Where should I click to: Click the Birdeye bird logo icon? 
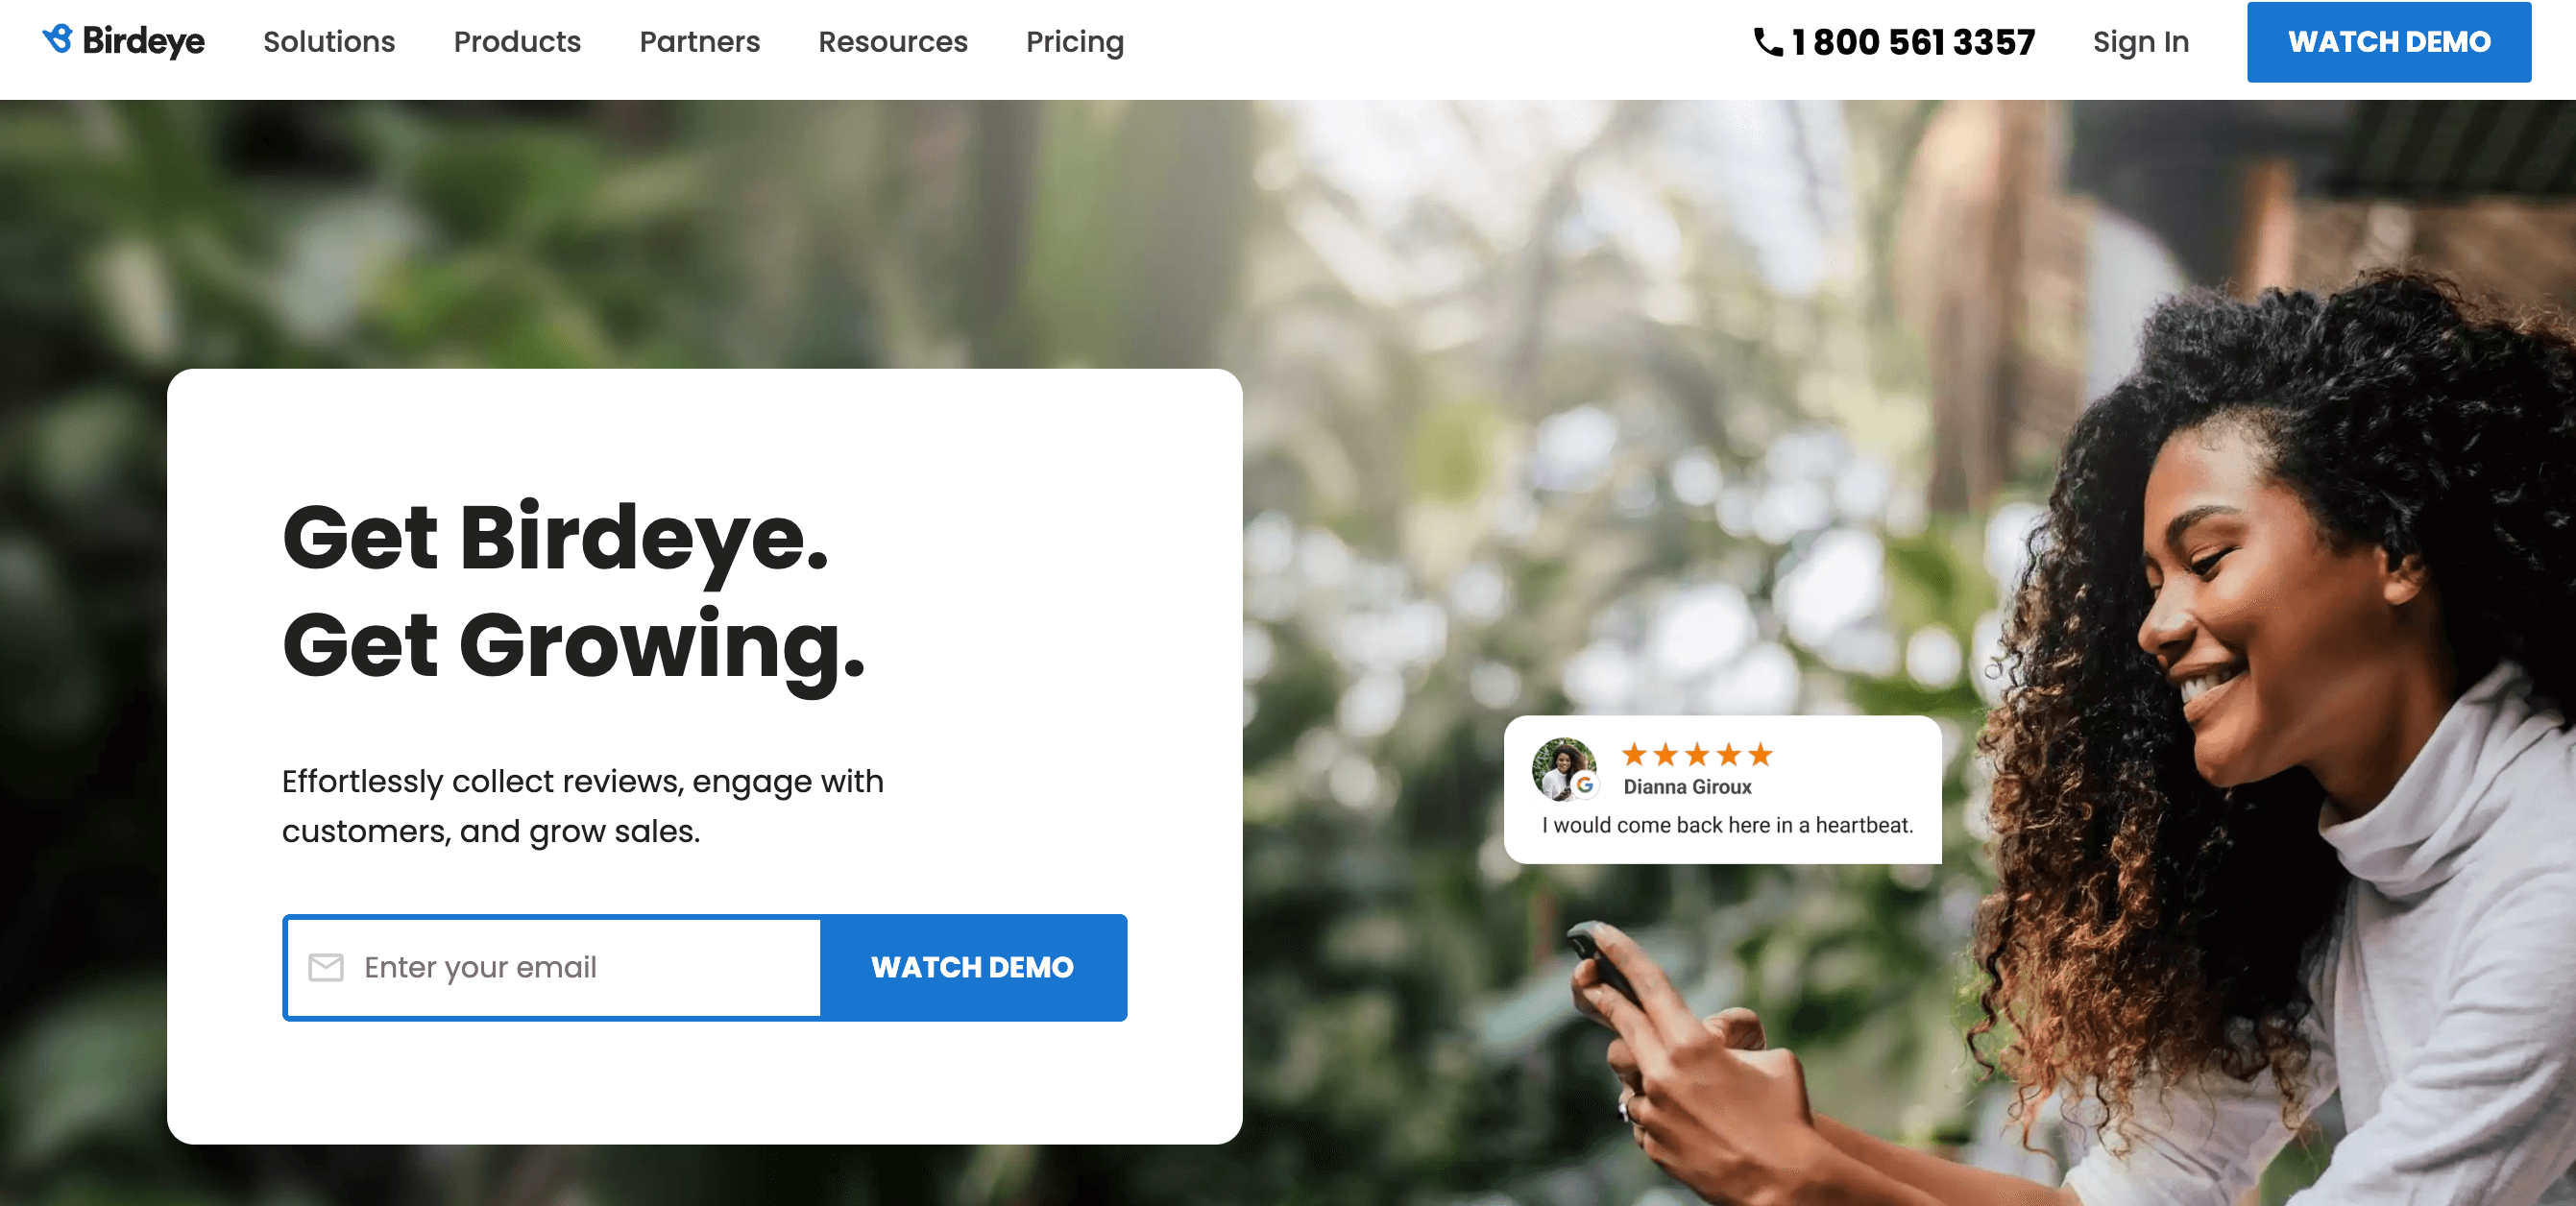58,39
